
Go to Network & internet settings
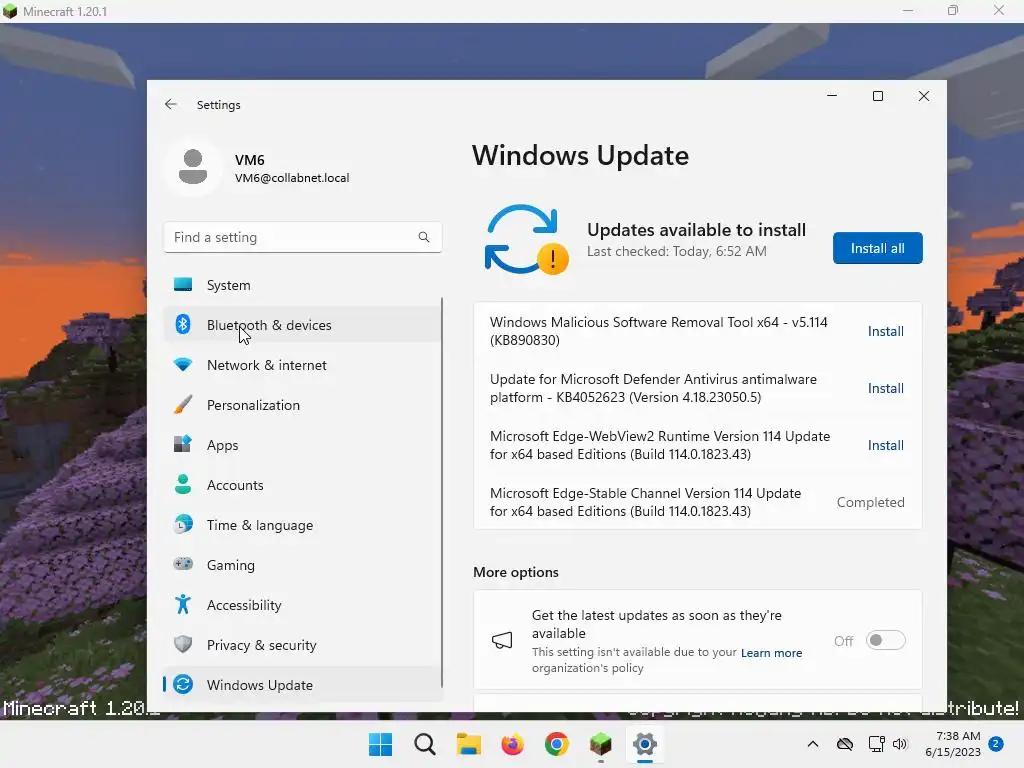pyautogui.click(x=302, y=364)
